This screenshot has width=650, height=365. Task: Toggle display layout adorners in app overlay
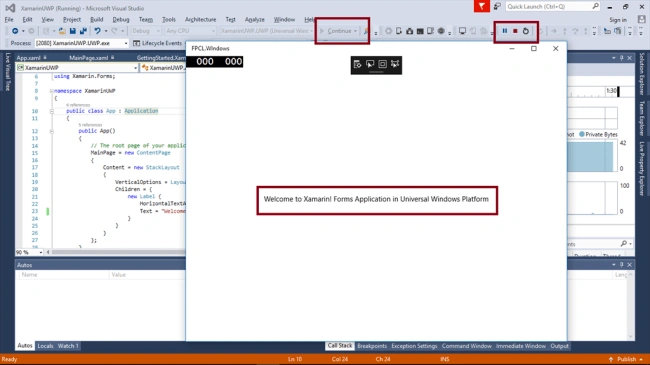pyautogui.click(x=382, y=64)
